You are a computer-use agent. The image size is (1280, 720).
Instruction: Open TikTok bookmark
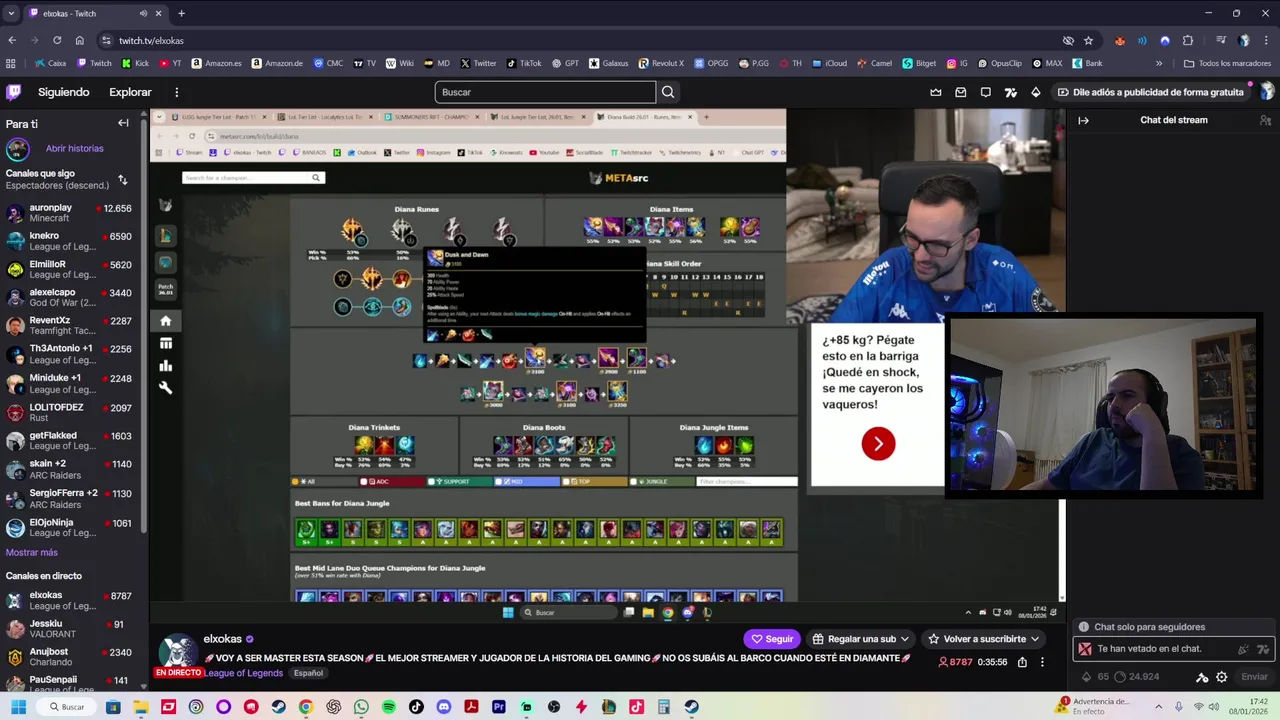tap(524, 63)
